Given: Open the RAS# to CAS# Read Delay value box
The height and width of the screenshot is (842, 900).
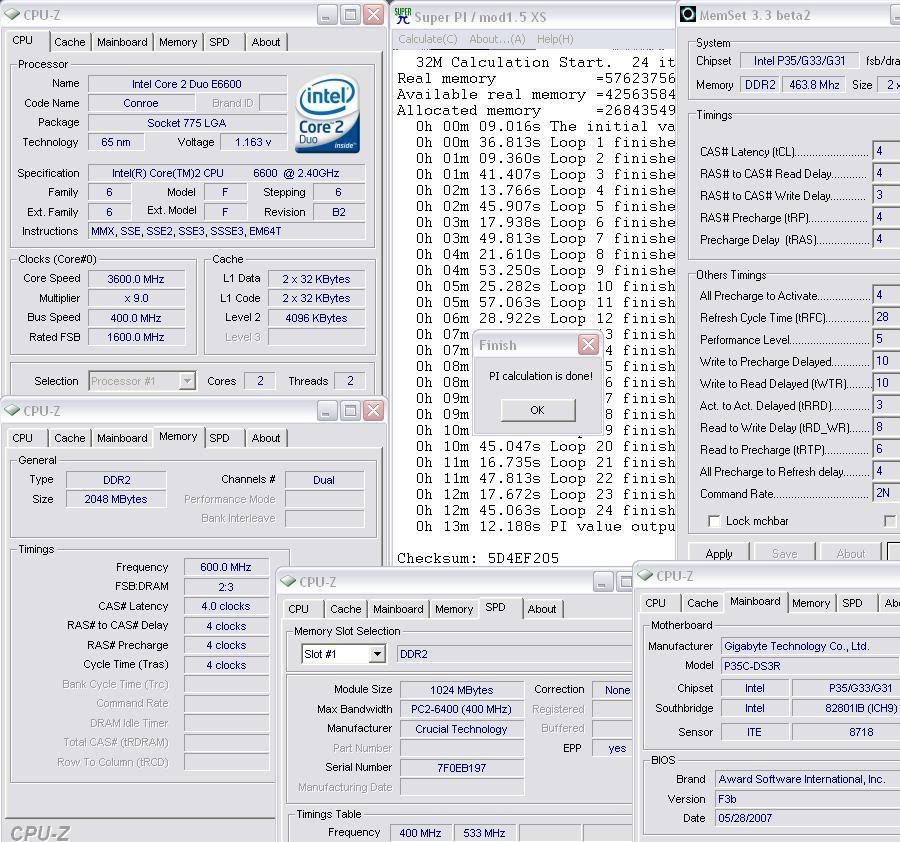Looking at the screenshot, I should pos(886,173).
